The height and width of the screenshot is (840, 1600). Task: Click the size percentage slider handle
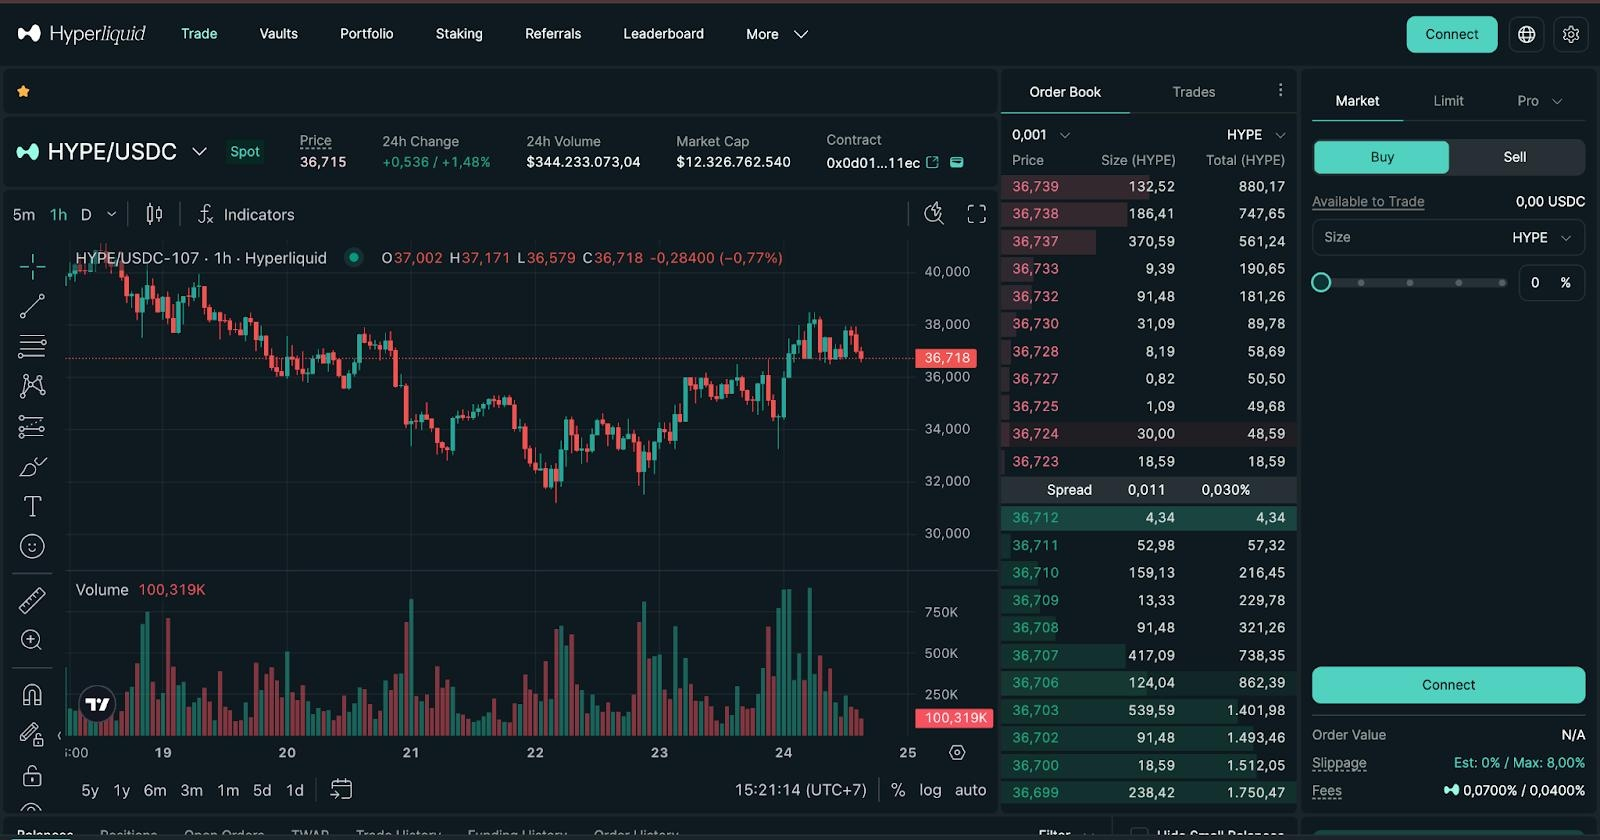tap(1321, 282)
